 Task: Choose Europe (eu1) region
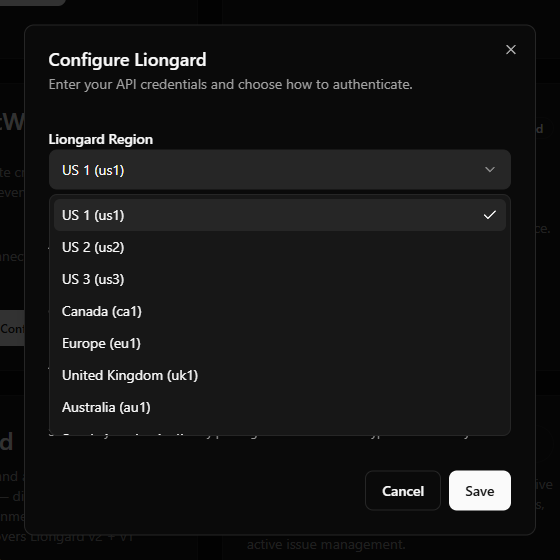pyautogui.click(x=280, y=343)
